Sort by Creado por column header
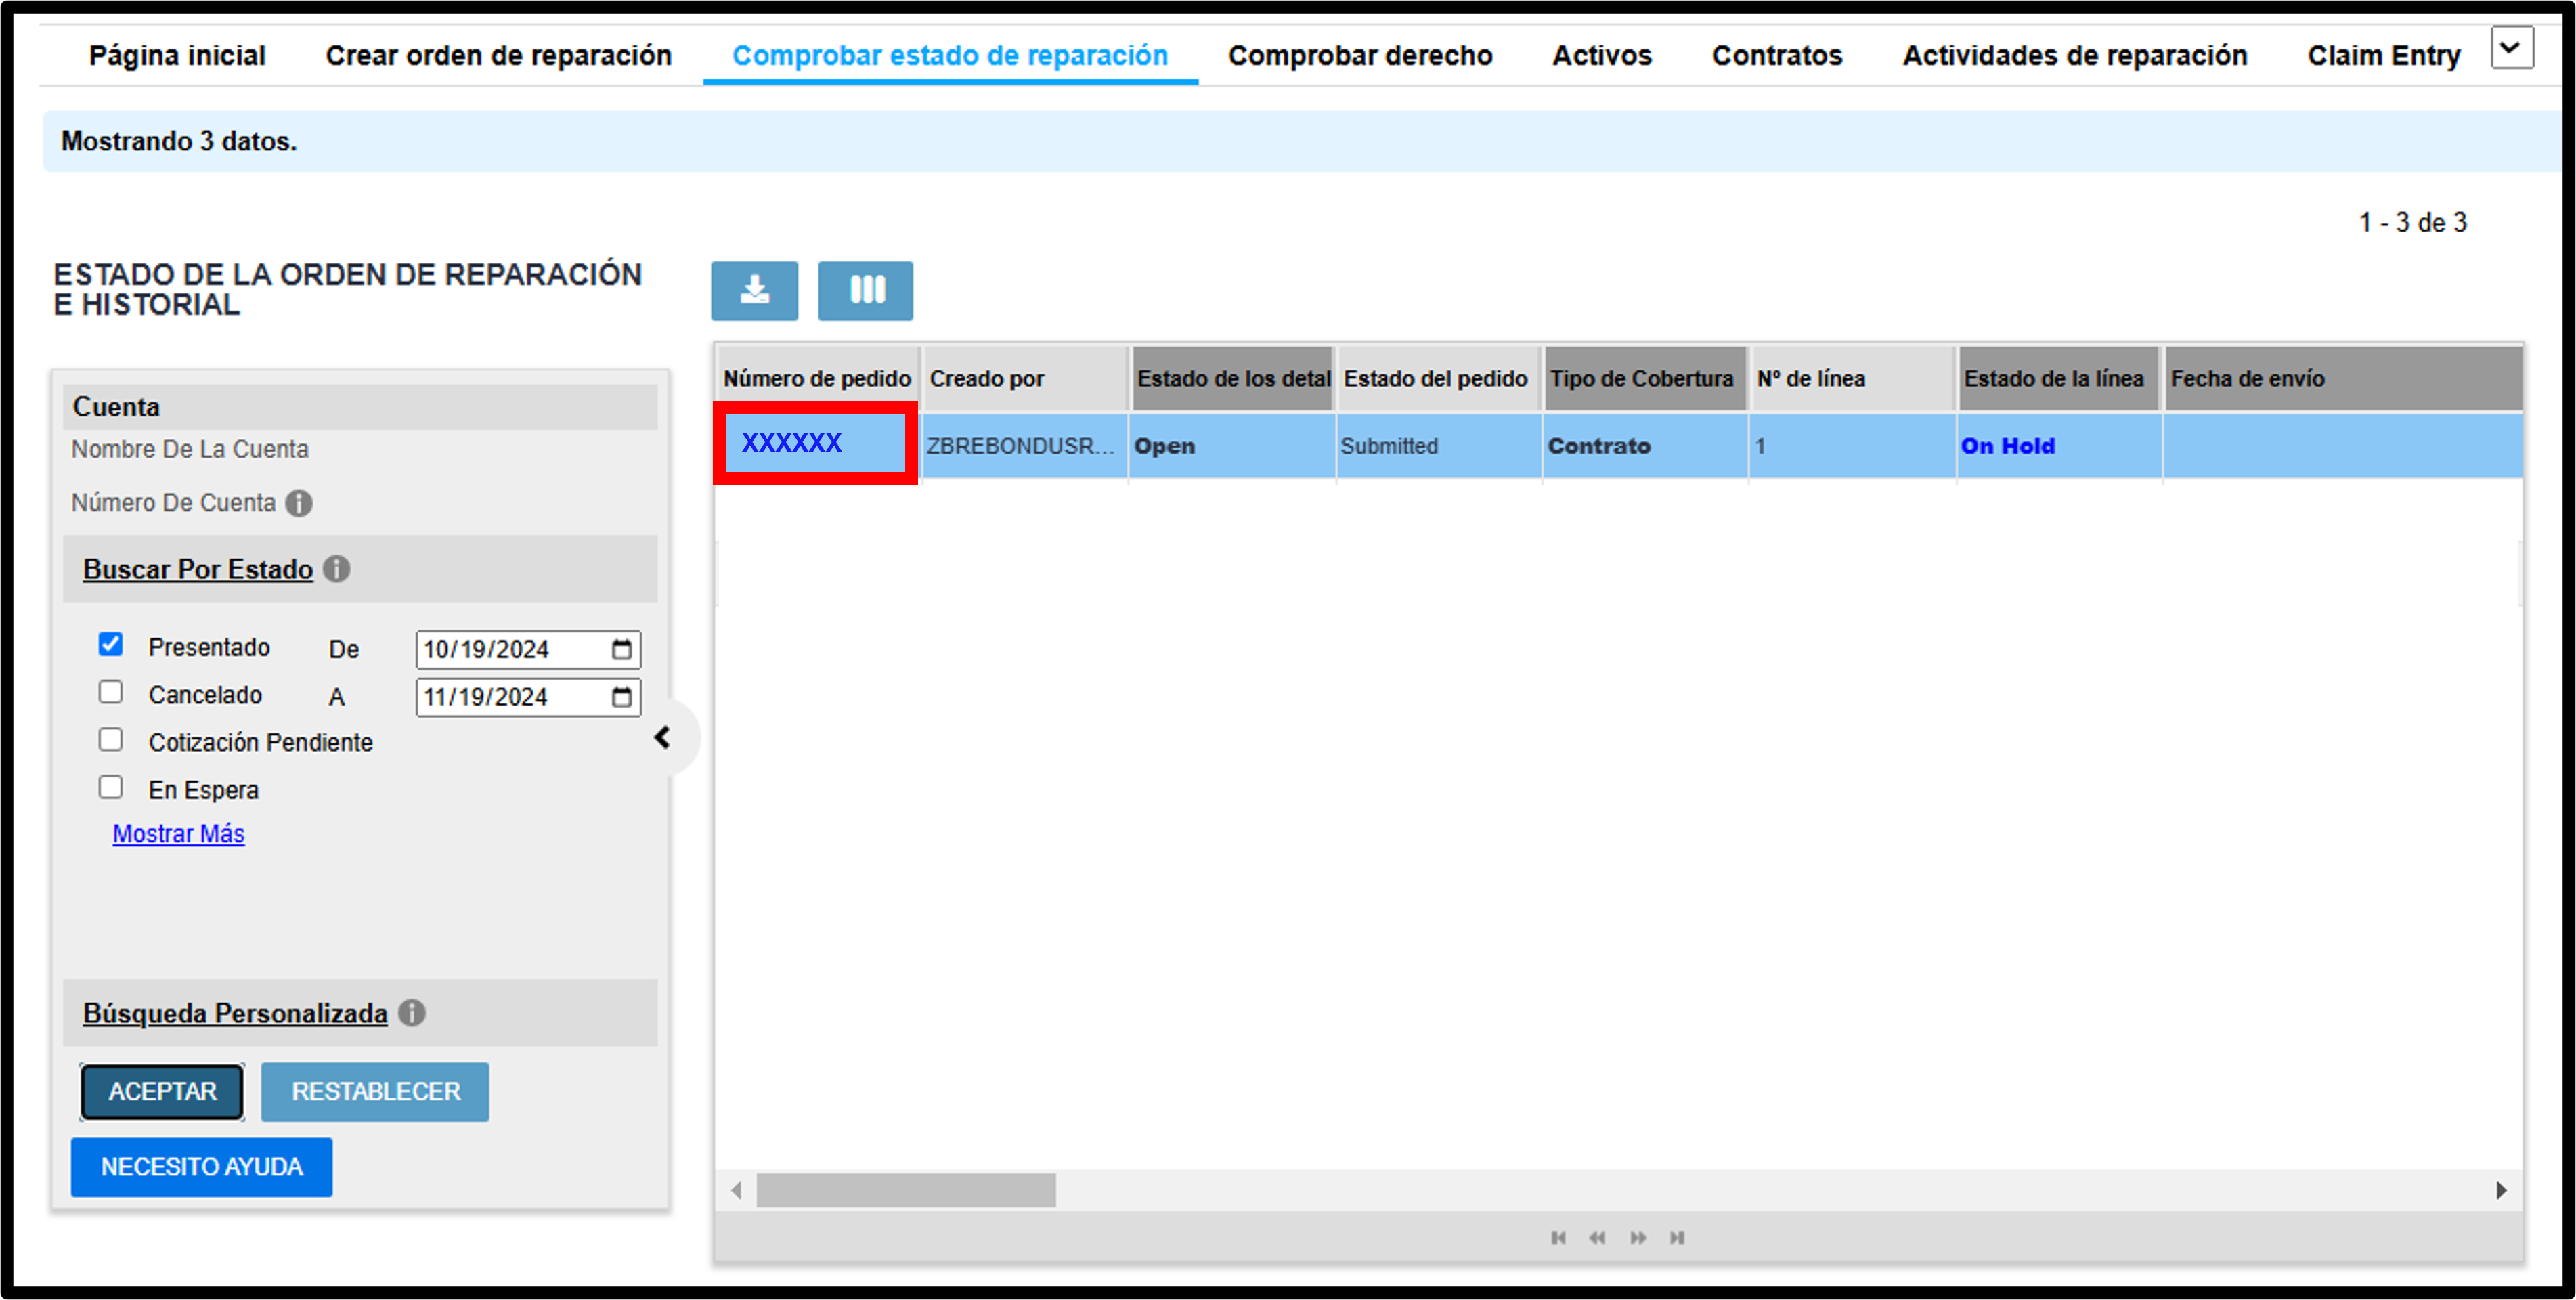The width and height of the screenshot is (2576, 1300). click(1025, 378)
